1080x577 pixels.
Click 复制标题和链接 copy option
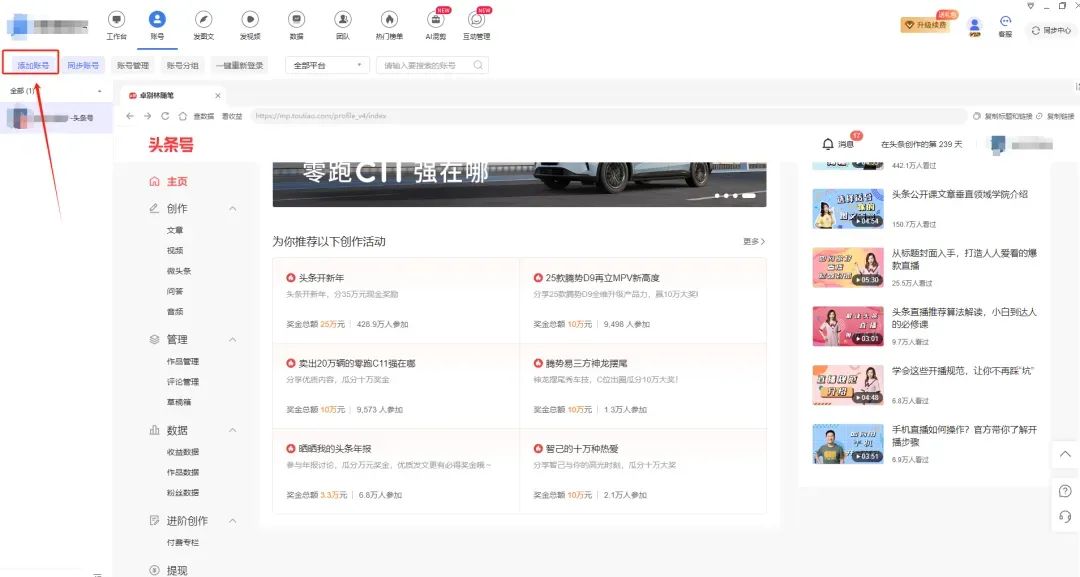[x=1003, y=116]
